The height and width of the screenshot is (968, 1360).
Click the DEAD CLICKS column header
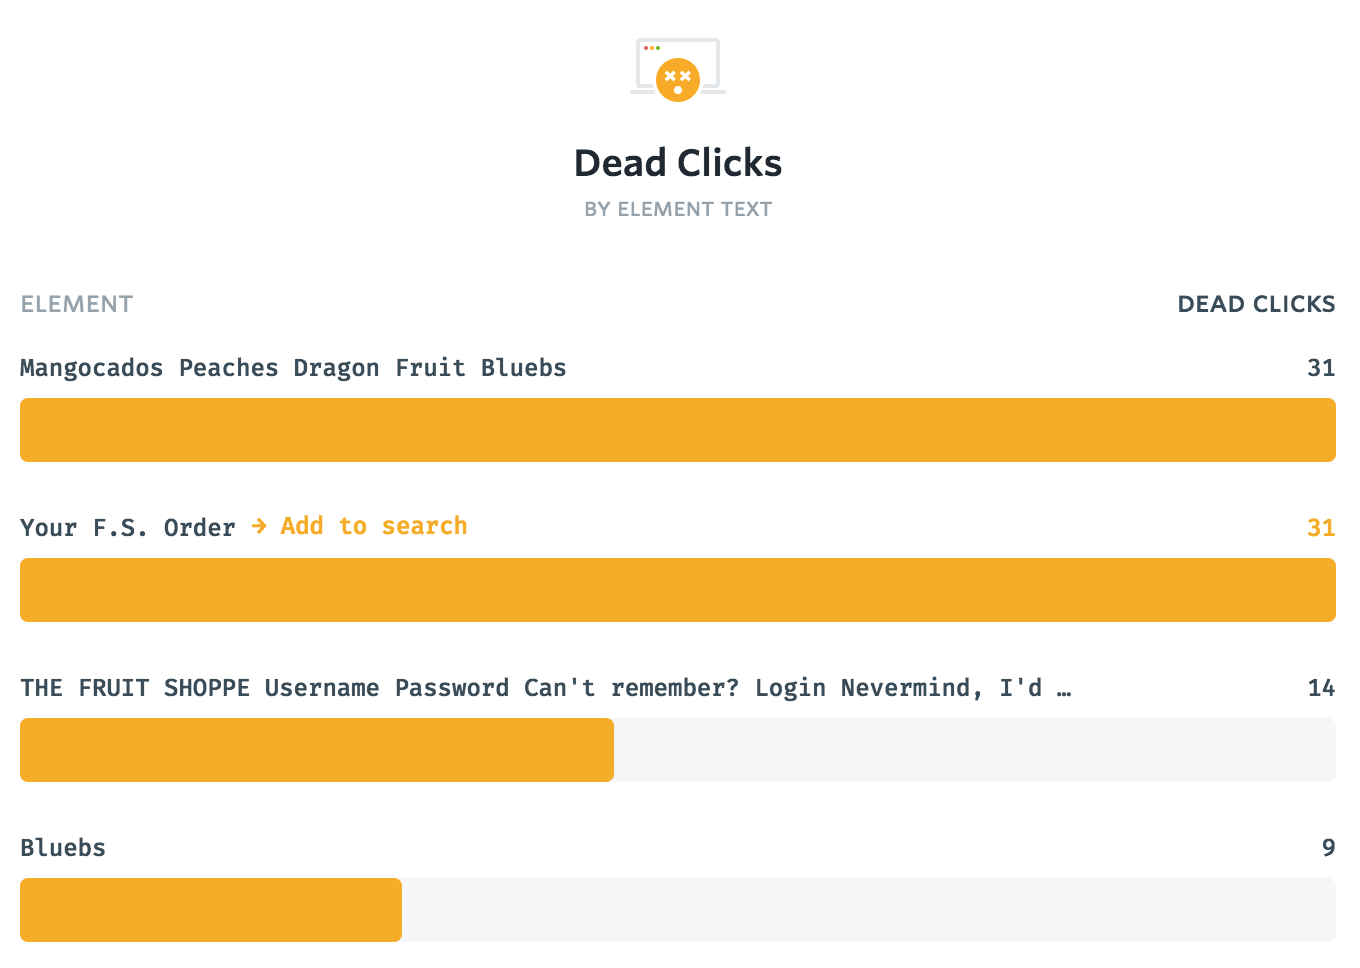pyautogui.click(x=1256, y=304)
